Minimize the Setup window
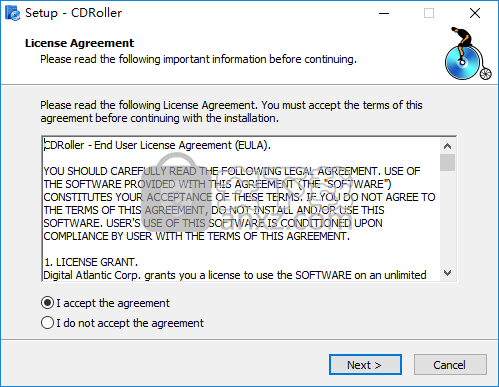 coord(384,13)
